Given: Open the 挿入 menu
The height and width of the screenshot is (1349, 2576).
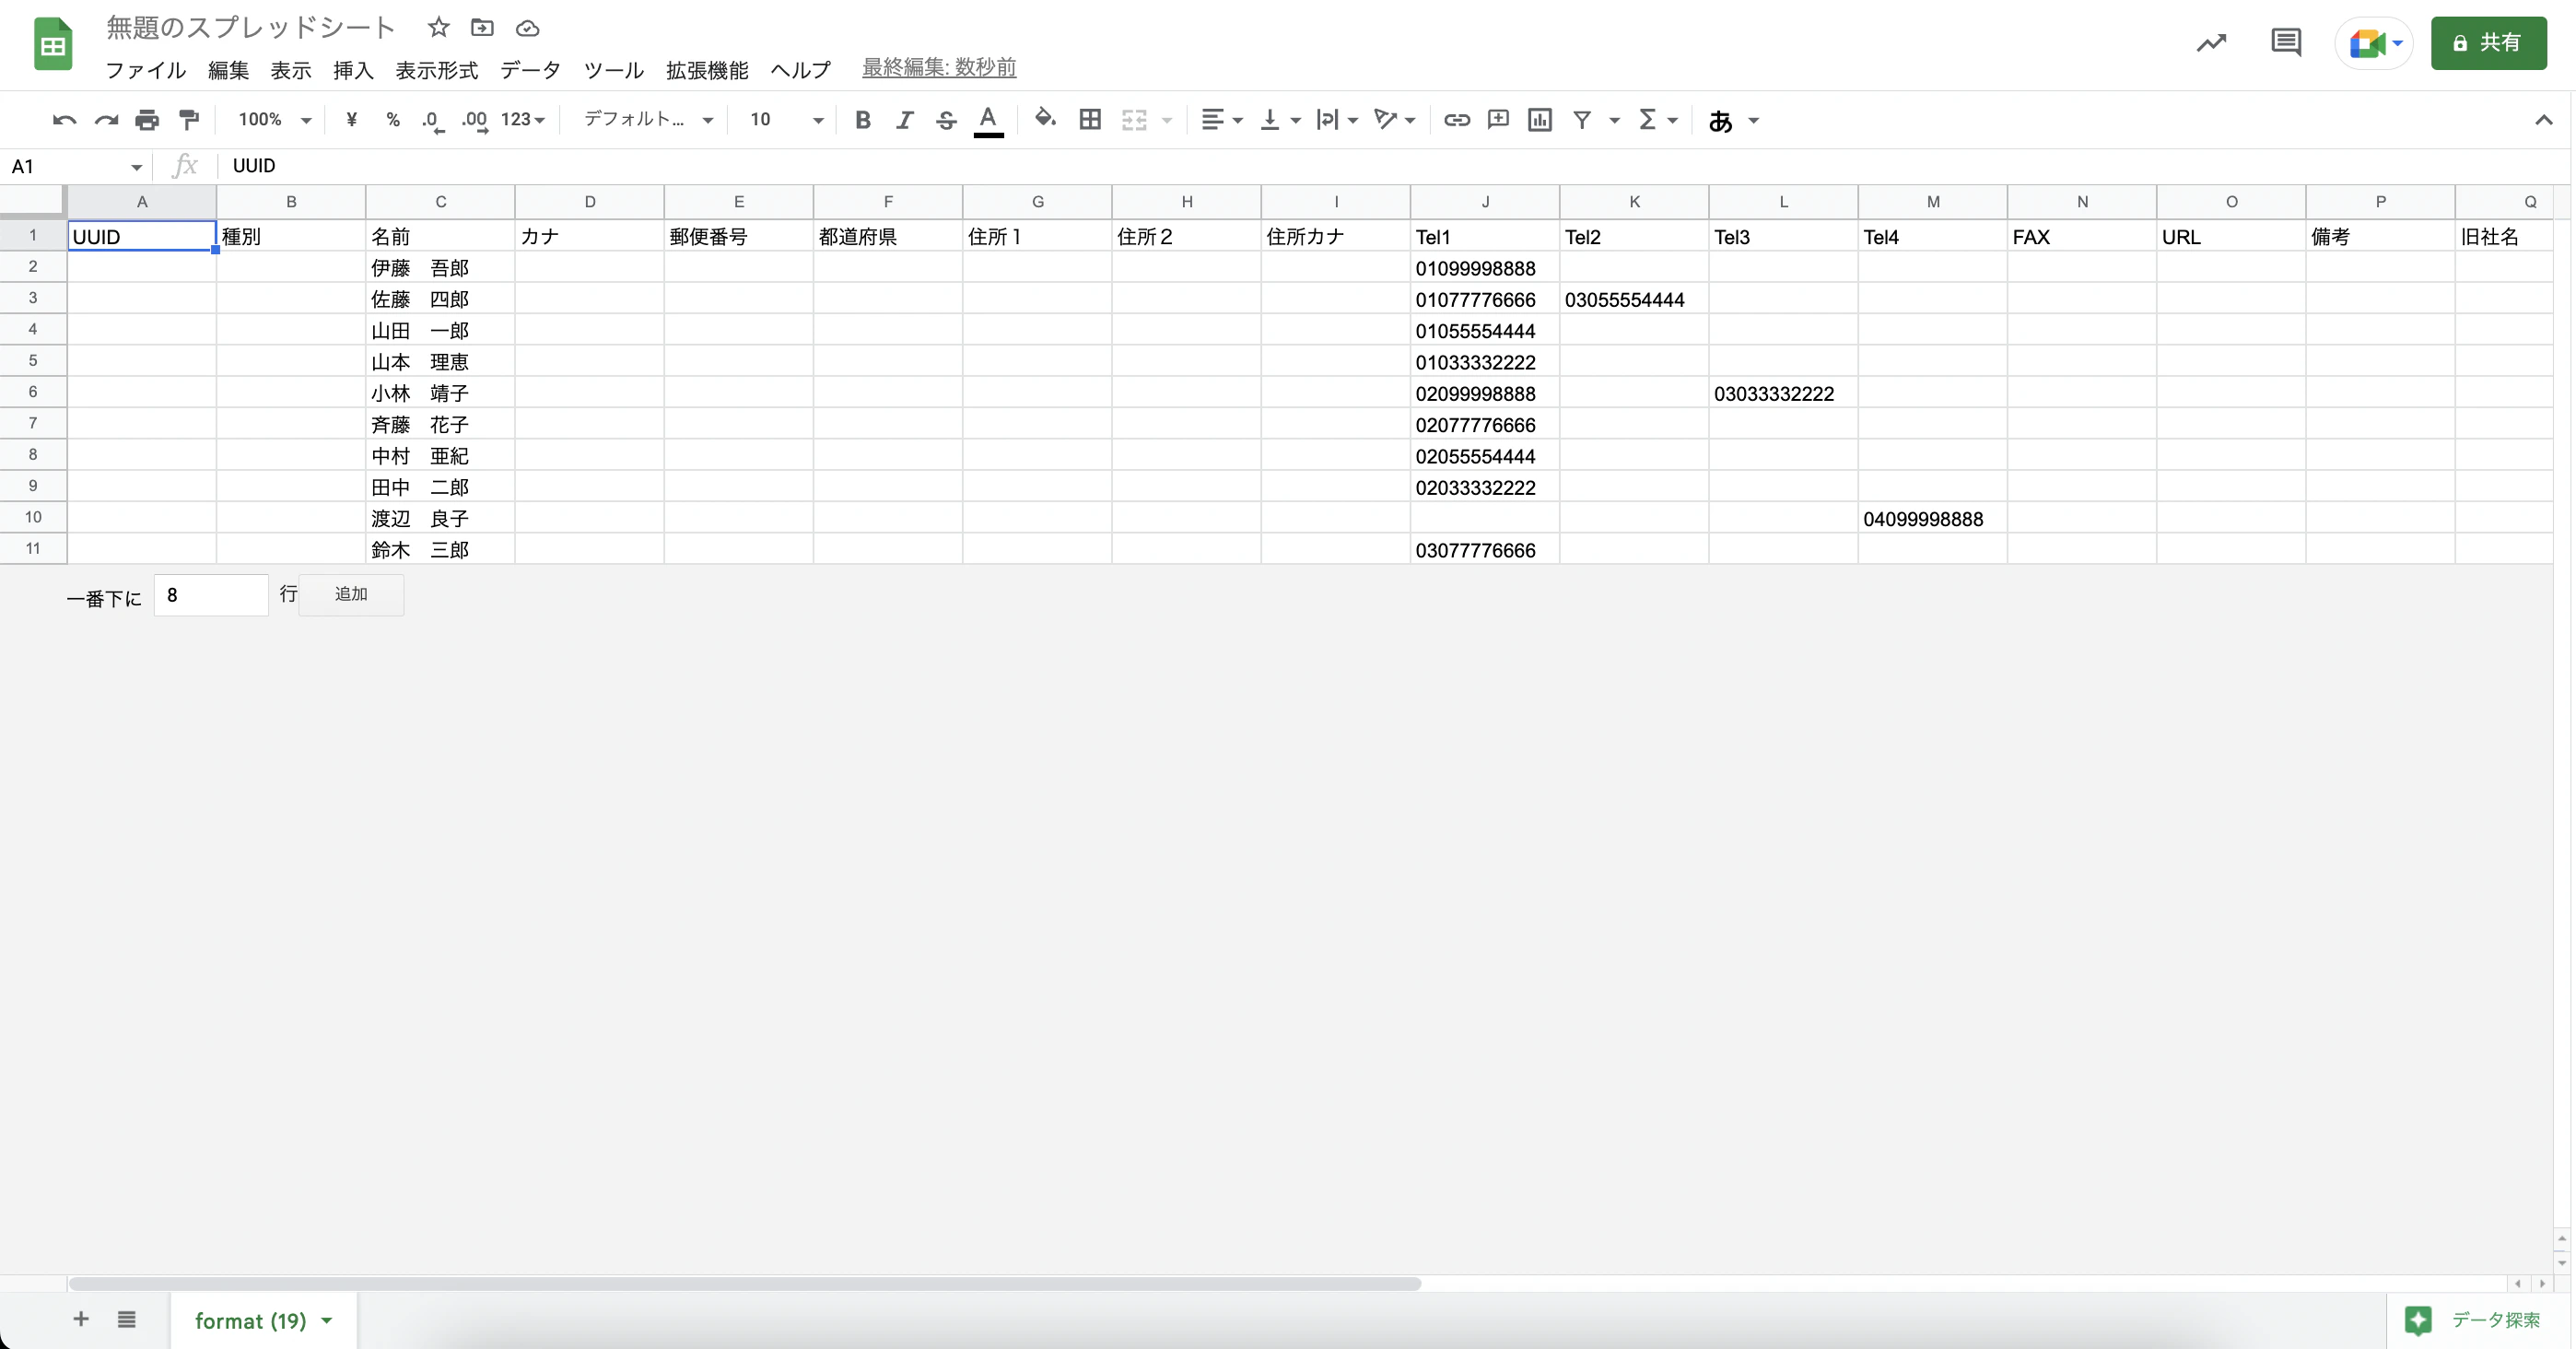Looking at the screenshot, I should pyautogui.click(x=353, y=69).
